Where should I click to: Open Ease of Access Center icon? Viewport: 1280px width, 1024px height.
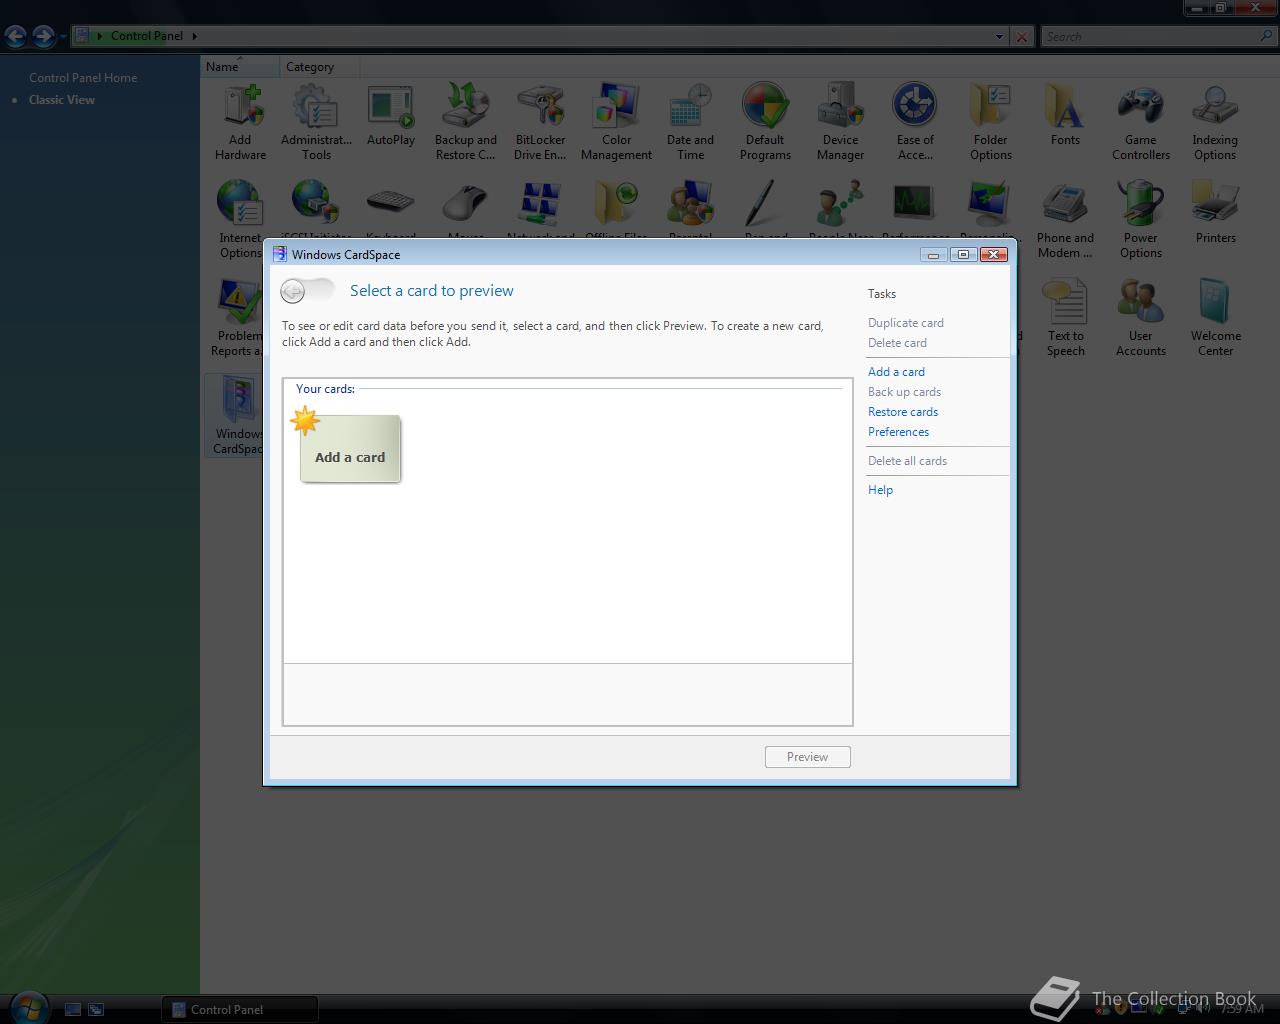click(x=915, y=121)
